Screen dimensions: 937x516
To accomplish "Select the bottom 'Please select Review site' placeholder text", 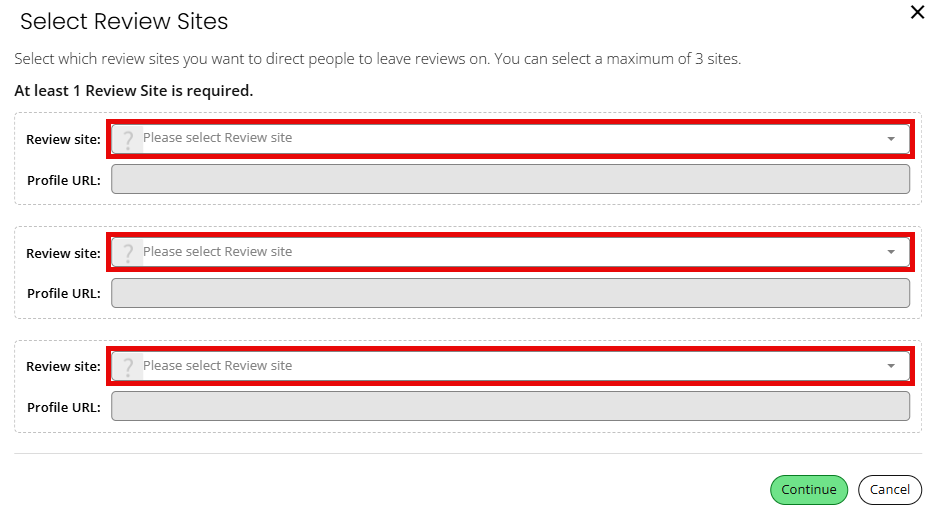I will (x=218, y=365).
